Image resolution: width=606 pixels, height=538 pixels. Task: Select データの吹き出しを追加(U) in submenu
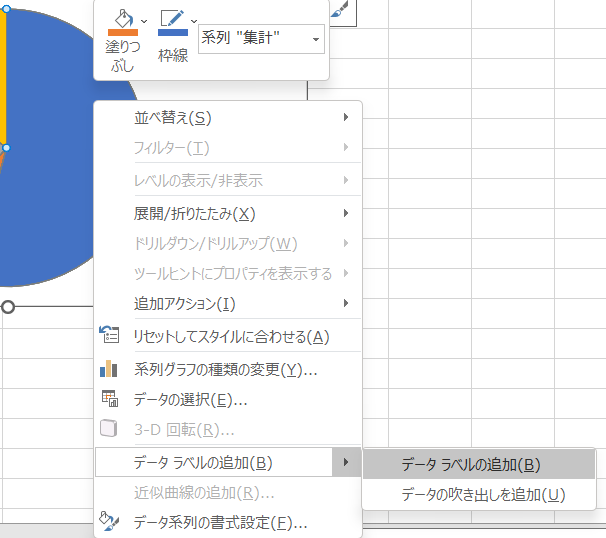click(478, 494)
